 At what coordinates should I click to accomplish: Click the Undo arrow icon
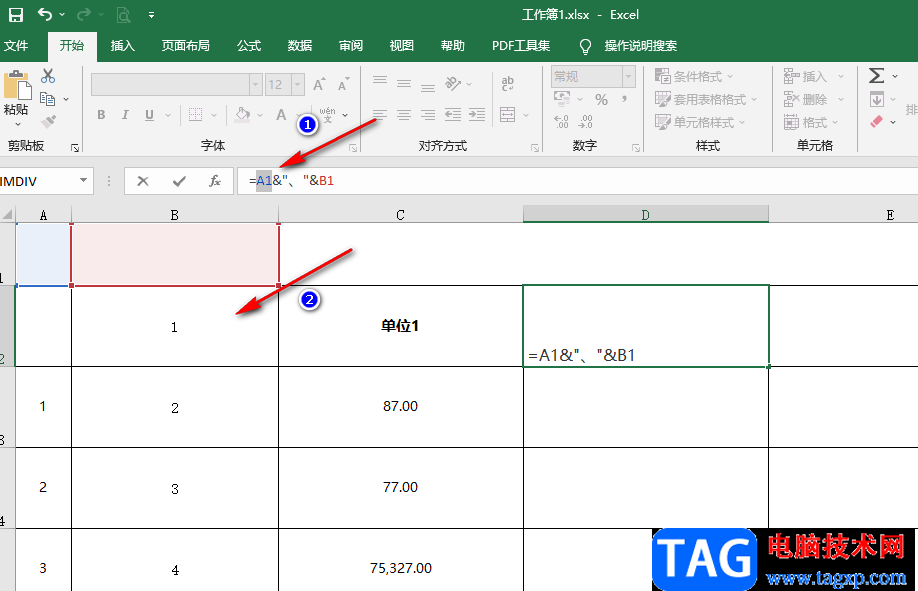[45, 15]
